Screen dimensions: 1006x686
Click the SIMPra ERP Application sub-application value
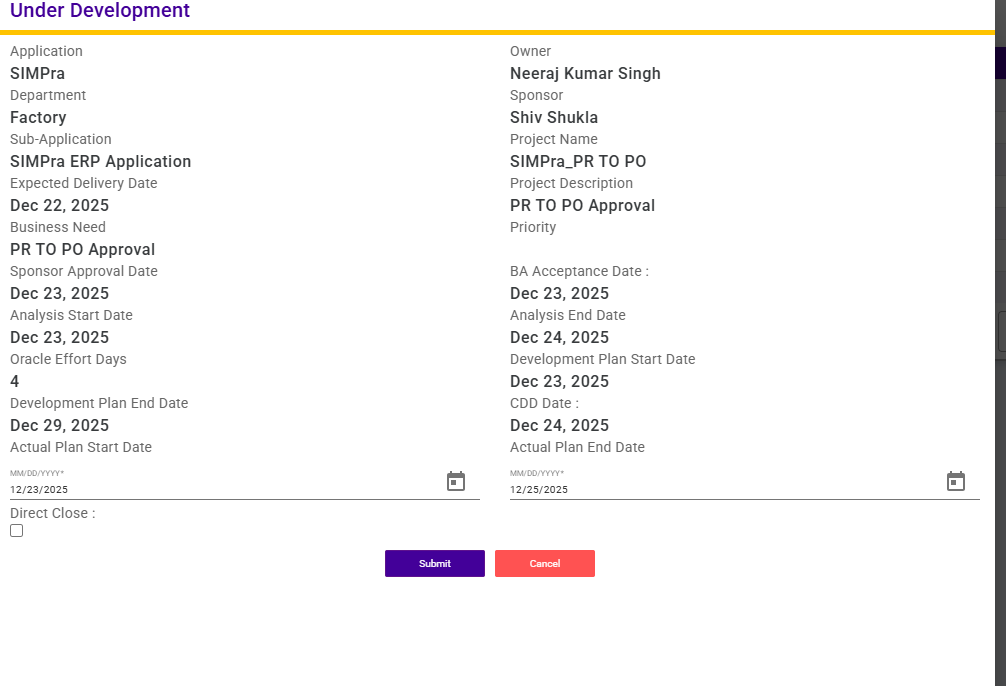(100, 161)
